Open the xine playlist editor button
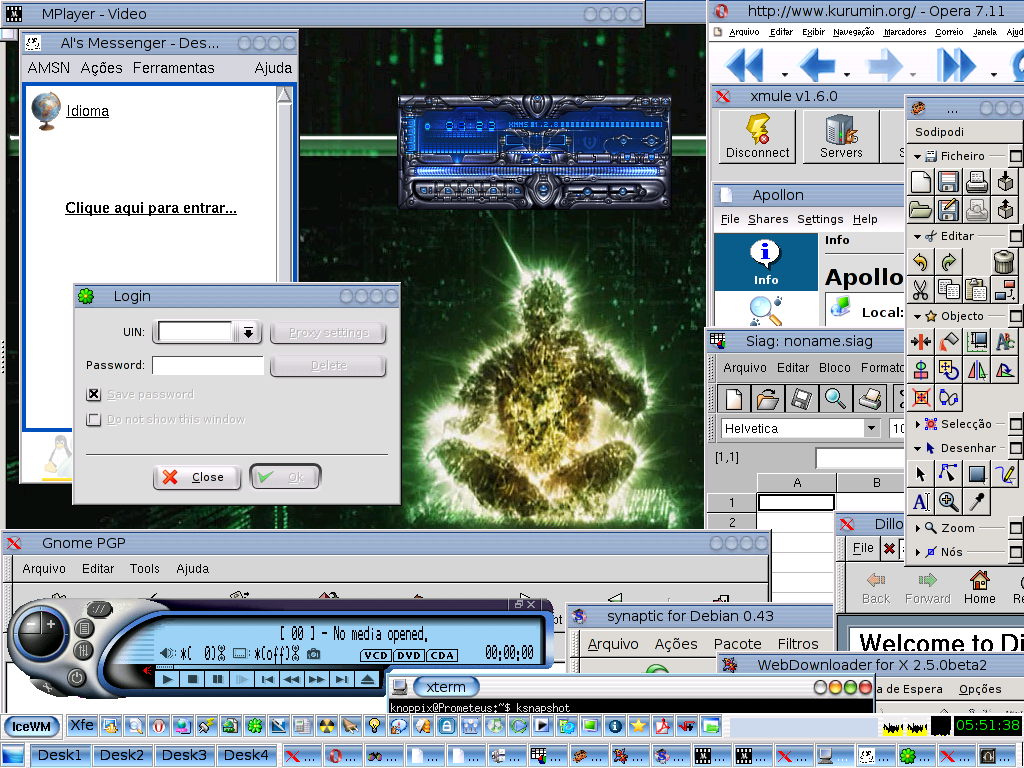Viewport: 1024px width, 768px height. tap(84, 629)
